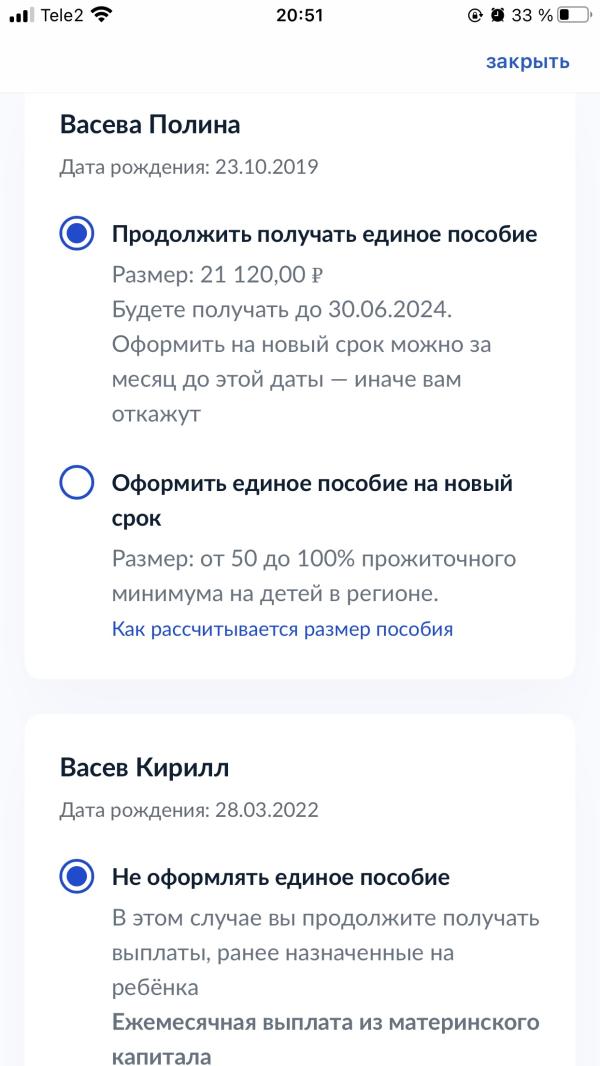The height and width of the screenshot is (1066, 600).
Task: Tap the Размер: 21 120,00 ₽ text
Action: (x=217, y=275)
